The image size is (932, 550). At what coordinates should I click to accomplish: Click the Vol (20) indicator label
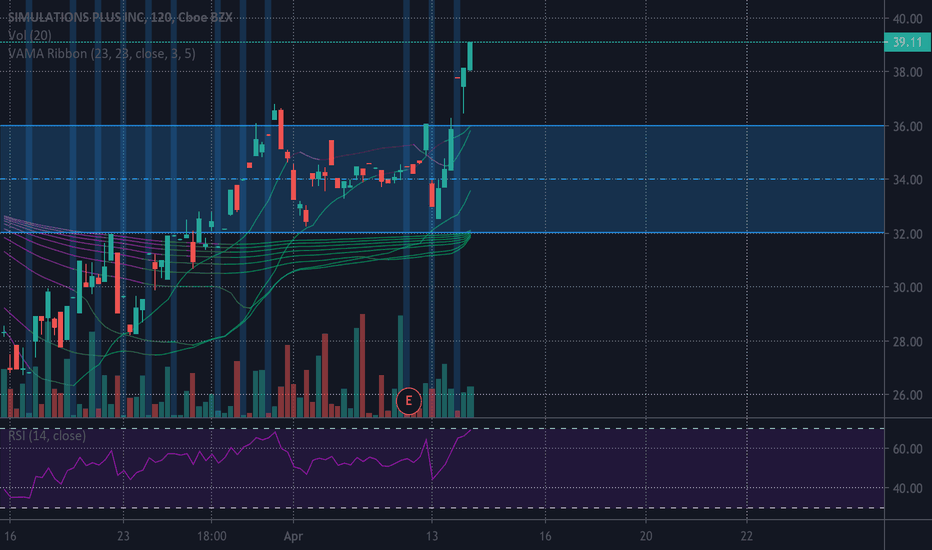point(30,36)
